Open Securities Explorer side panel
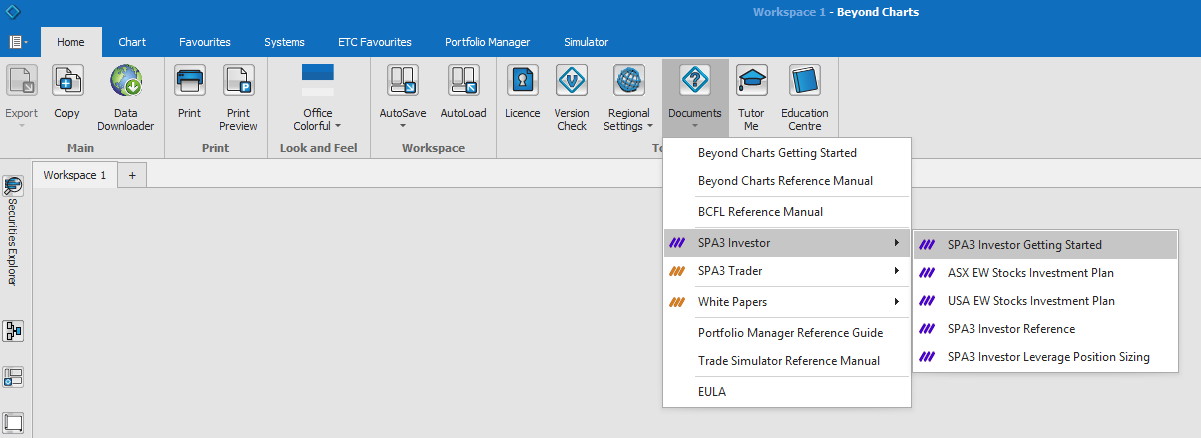This screenshot has width=1201, height=438. click(13, 230)
